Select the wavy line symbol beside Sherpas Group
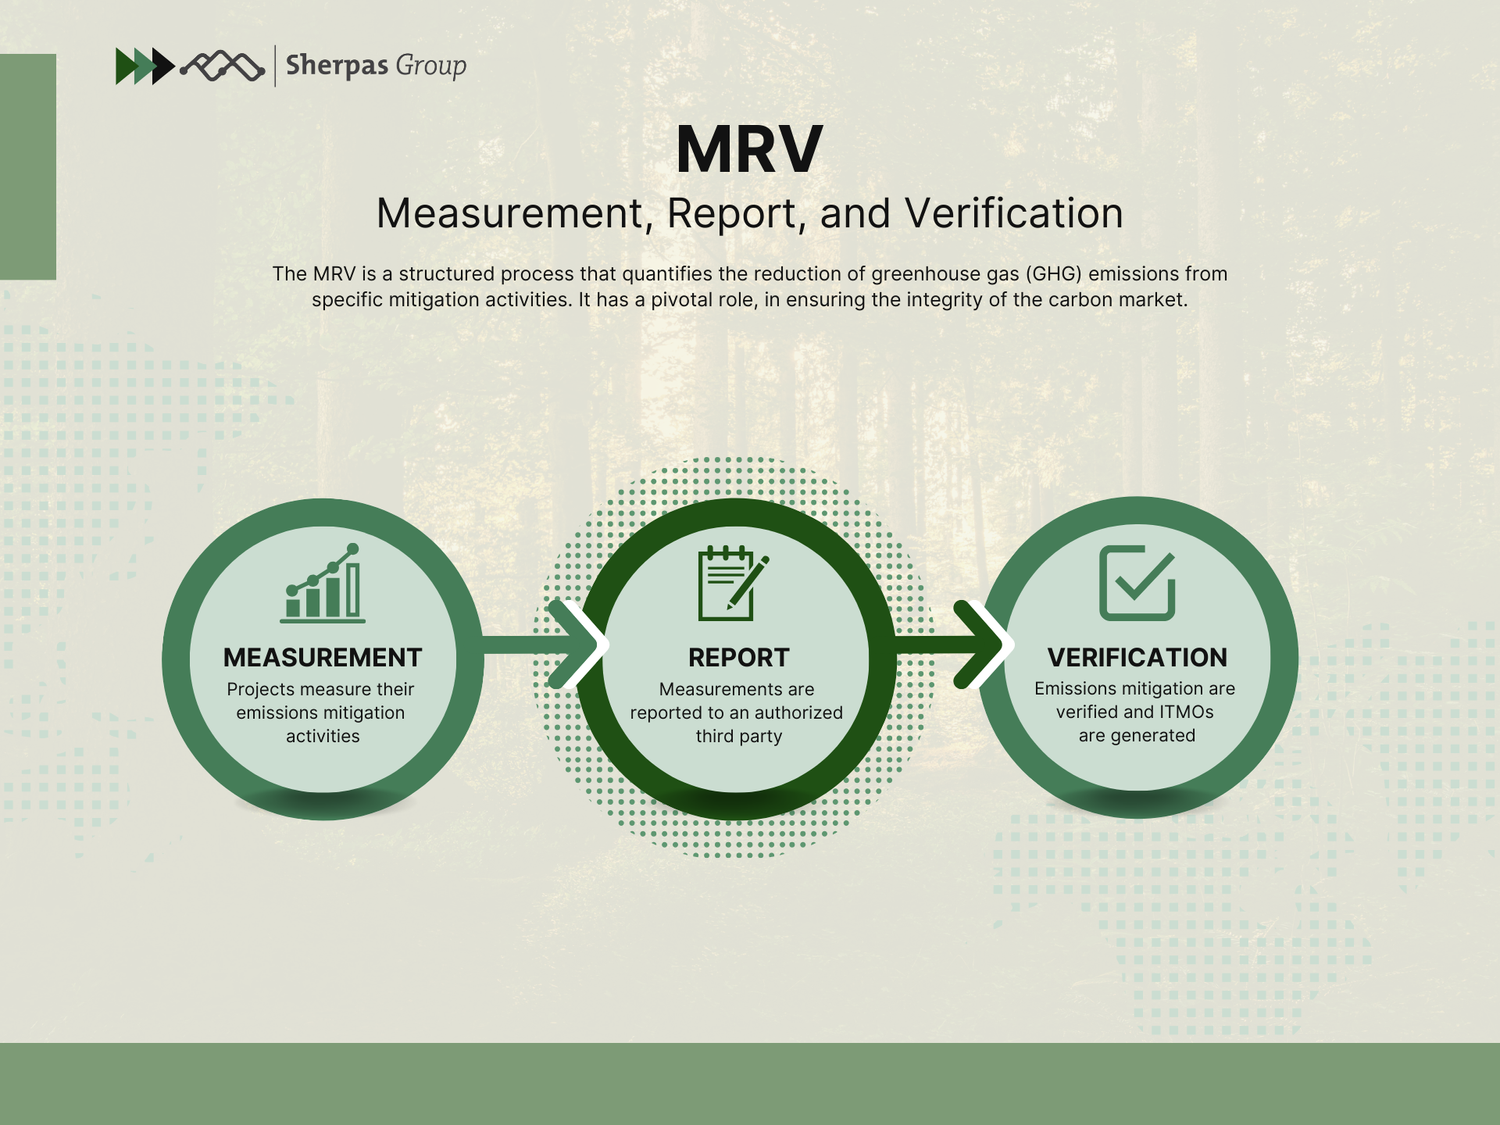The height and width of the screenshot is (1125, 1500). click(x=222, y=66)
